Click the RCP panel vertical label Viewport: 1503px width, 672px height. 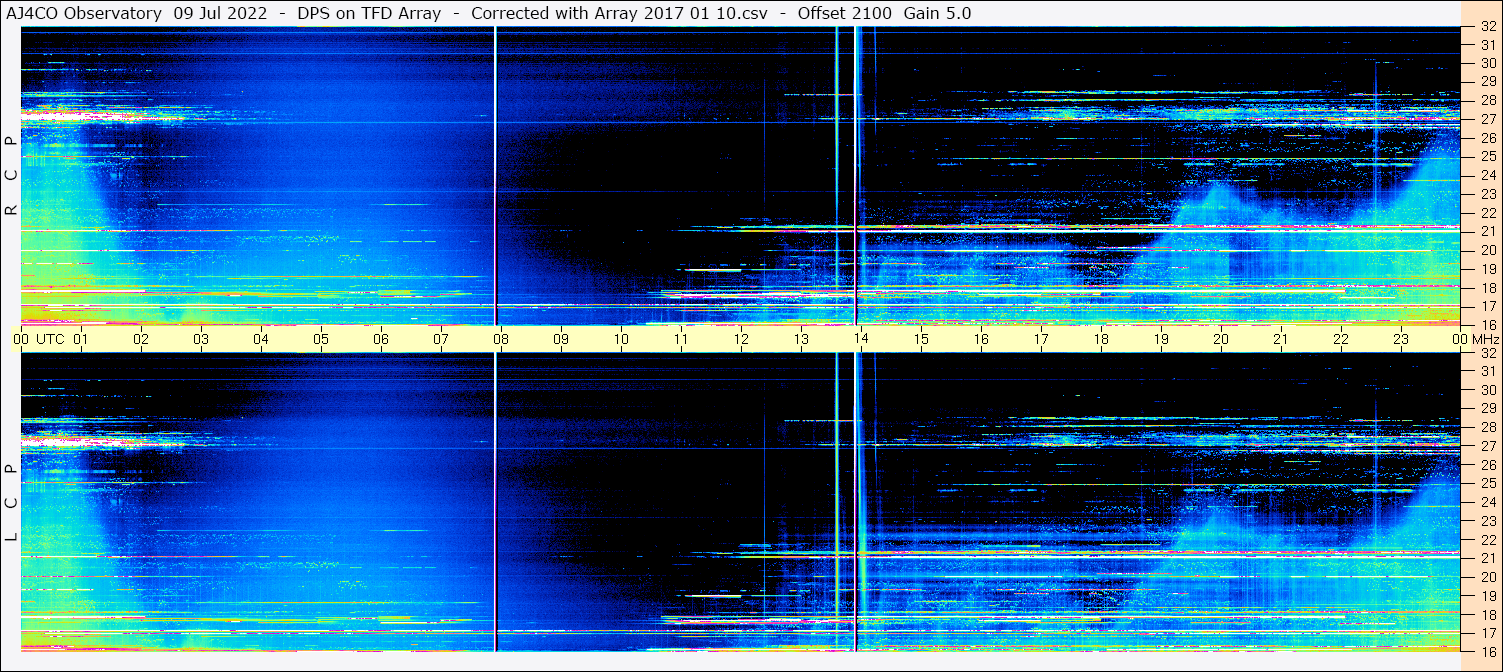(11, 175)
